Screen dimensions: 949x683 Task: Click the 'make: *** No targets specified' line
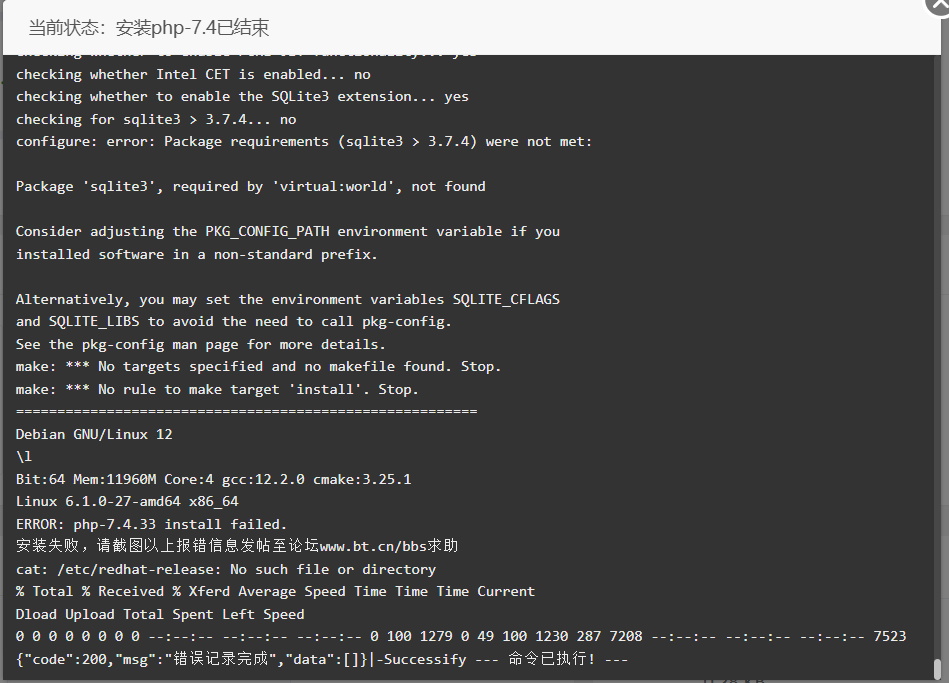pyautogui.click(x=258, y=366)
